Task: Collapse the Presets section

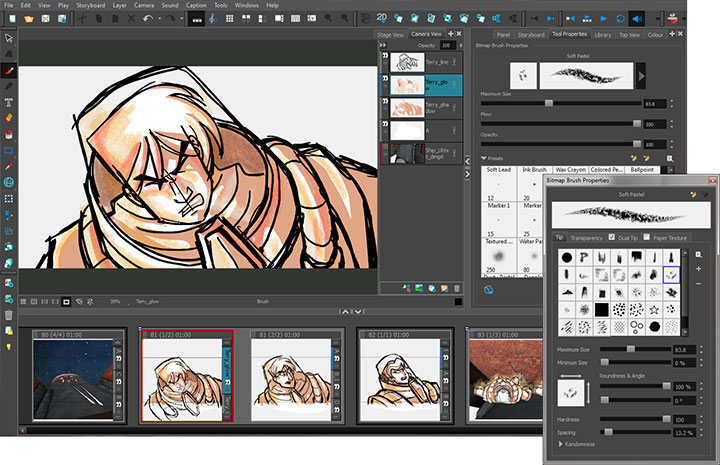Action: click(484, 157)
